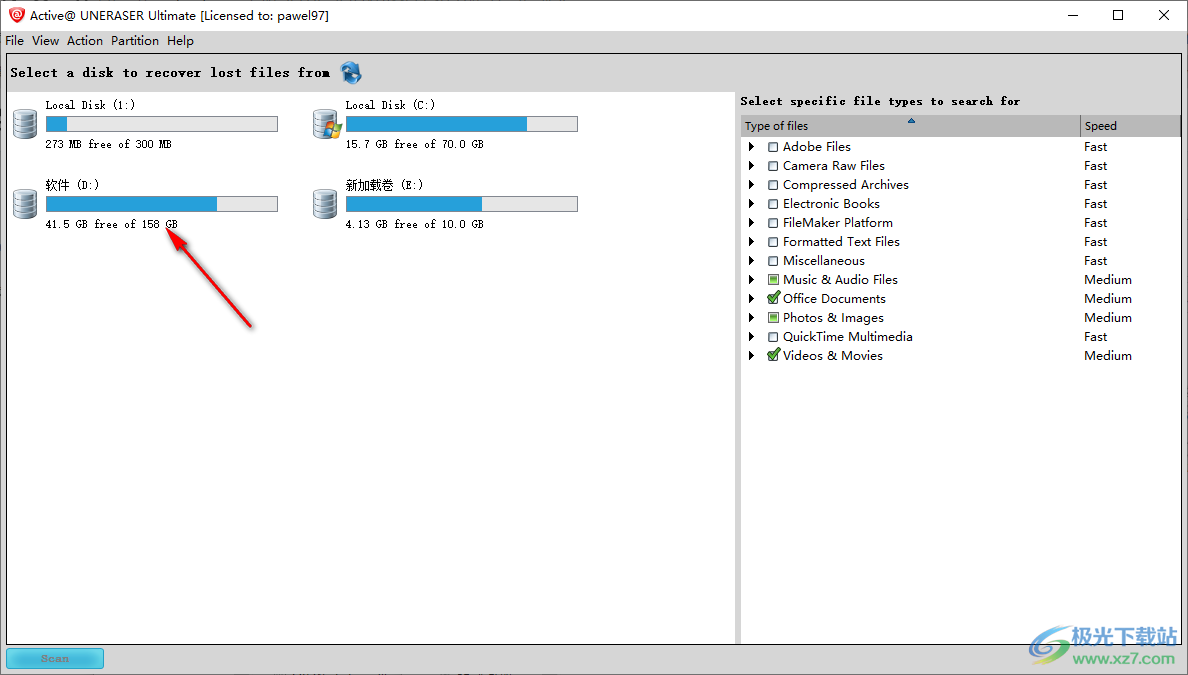Tick the Formatted Text Files checkbox
The height and width of the screenshot is (675, 1188).
coord(773,242)
